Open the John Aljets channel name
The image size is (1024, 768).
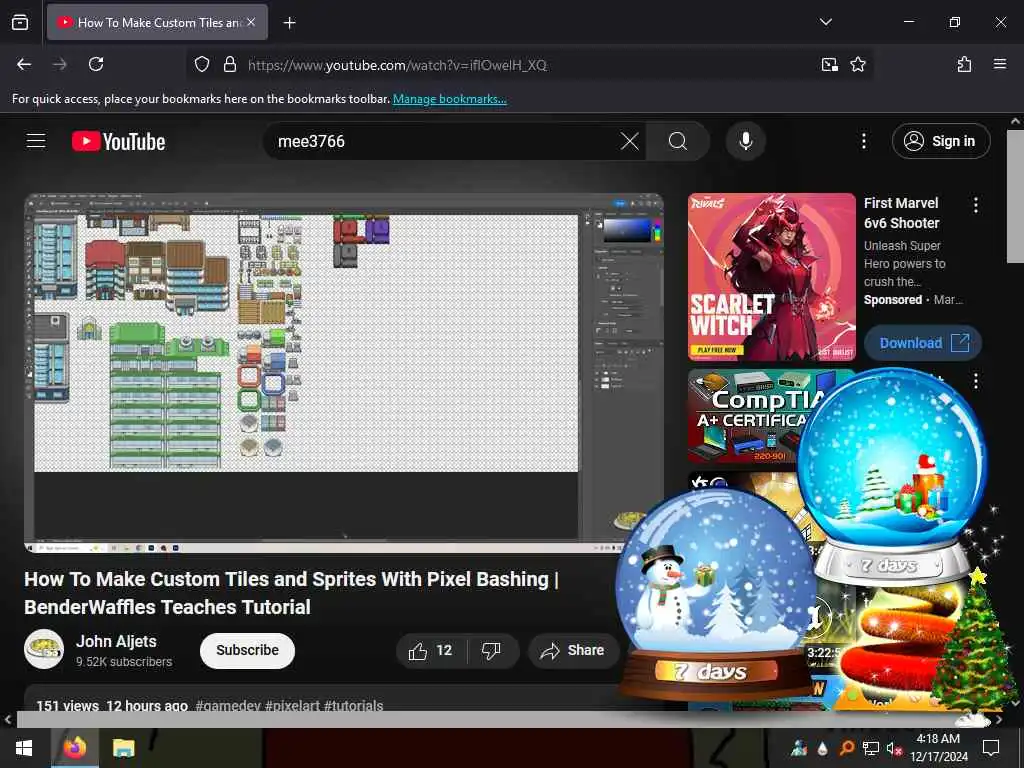point(116,641)
